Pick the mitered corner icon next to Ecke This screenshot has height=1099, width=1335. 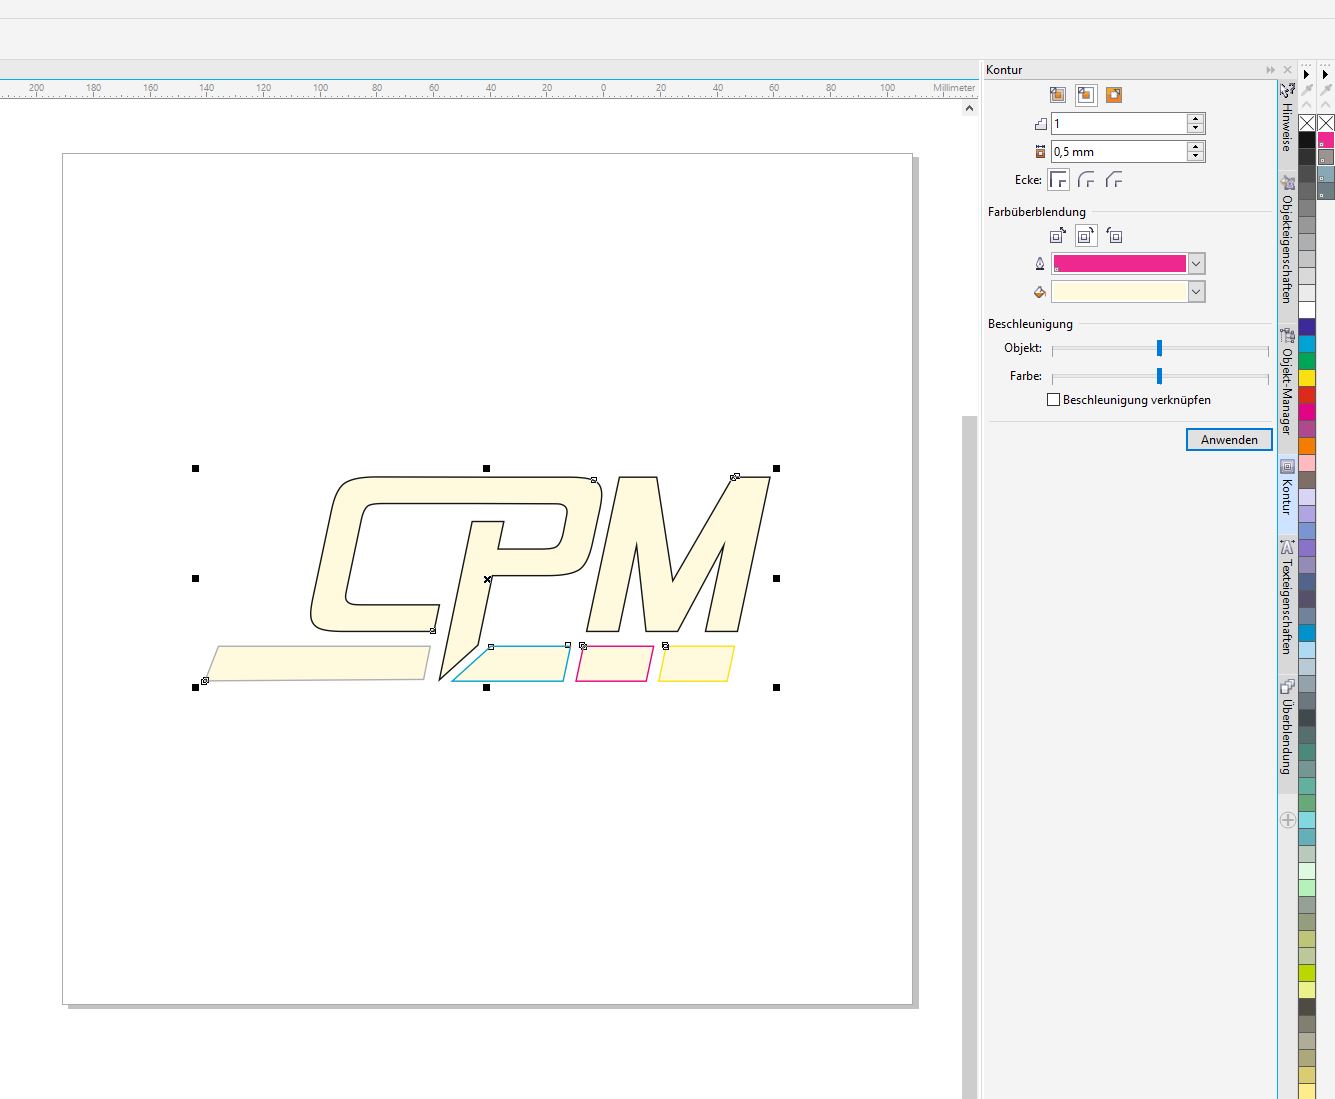tap(1058, 180)
